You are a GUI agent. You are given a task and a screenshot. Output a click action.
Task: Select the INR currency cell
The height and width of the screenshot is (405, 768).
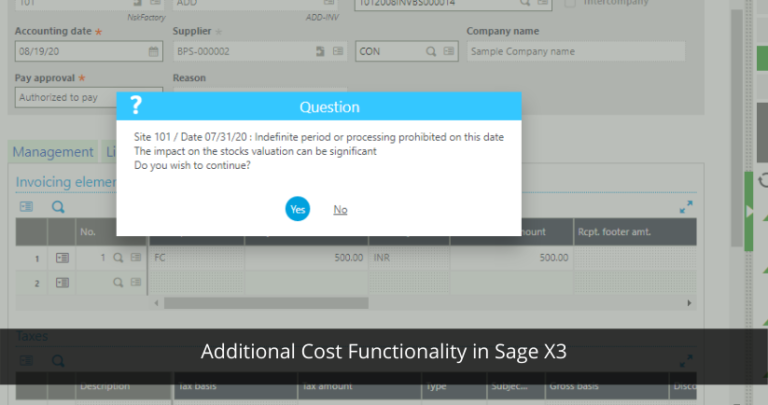pyautogui.click(x=409, y=258)
